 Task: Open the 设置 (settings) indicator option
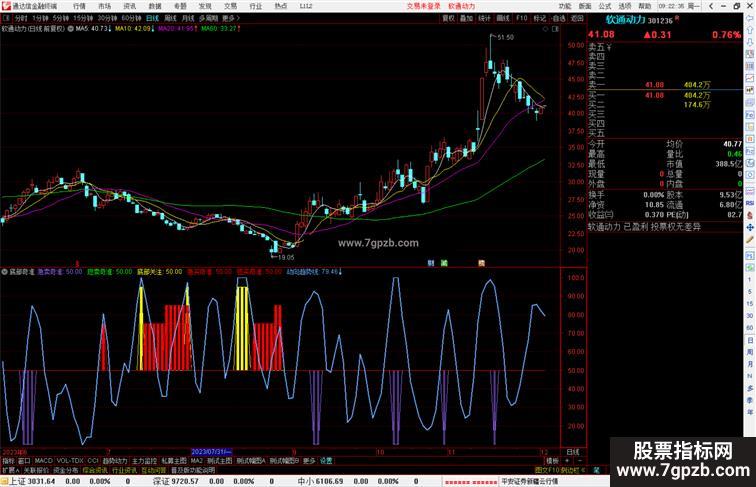(x=326, y=461)
